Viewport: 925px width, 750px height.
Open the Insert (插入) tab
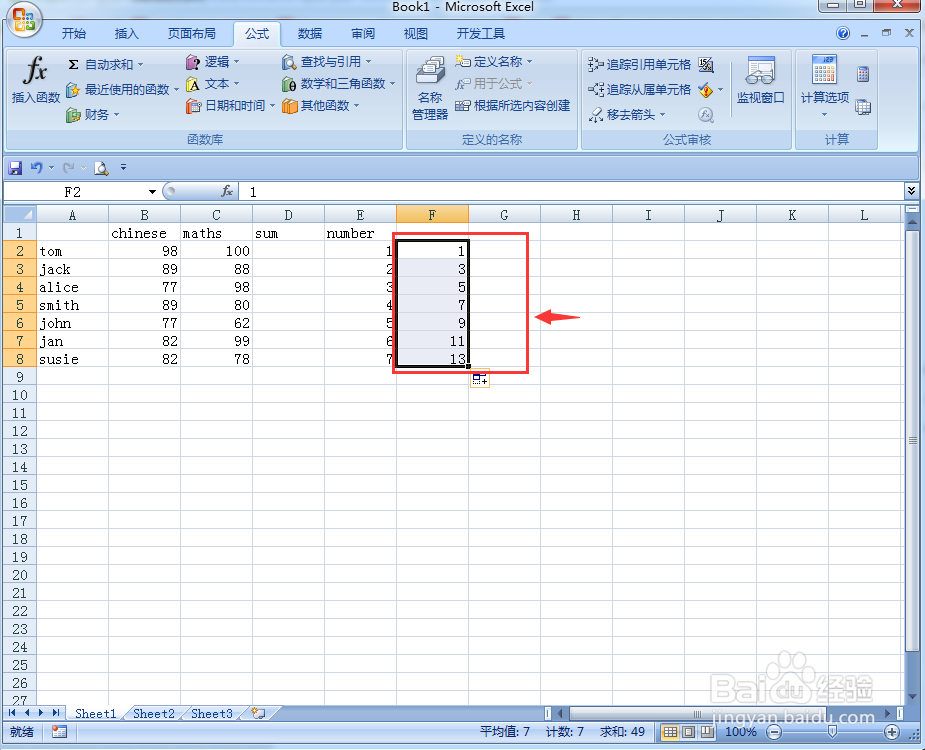pyautogui.click(x=126, y=34)
